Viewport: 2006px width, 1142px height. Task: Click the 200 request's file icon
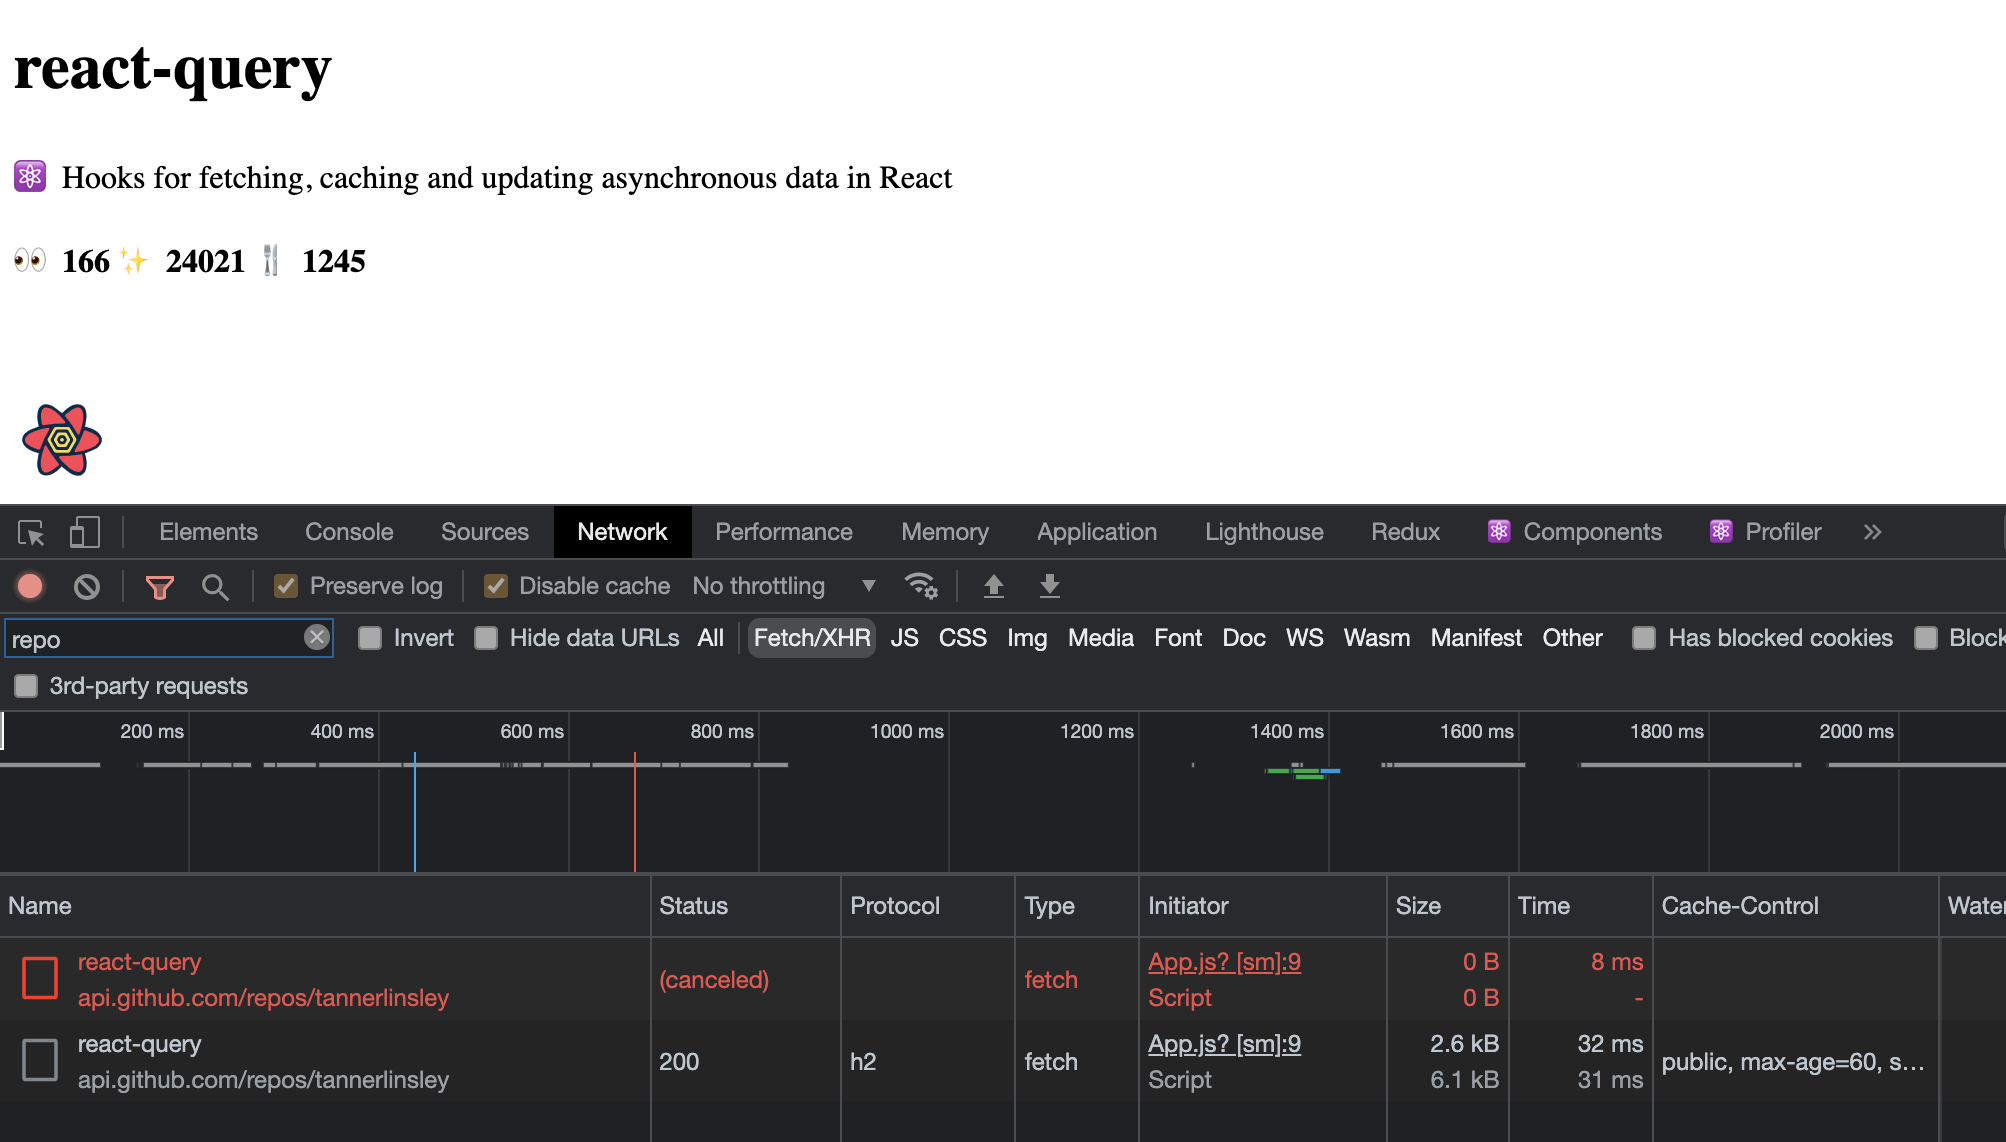(x=40, y=1060)
